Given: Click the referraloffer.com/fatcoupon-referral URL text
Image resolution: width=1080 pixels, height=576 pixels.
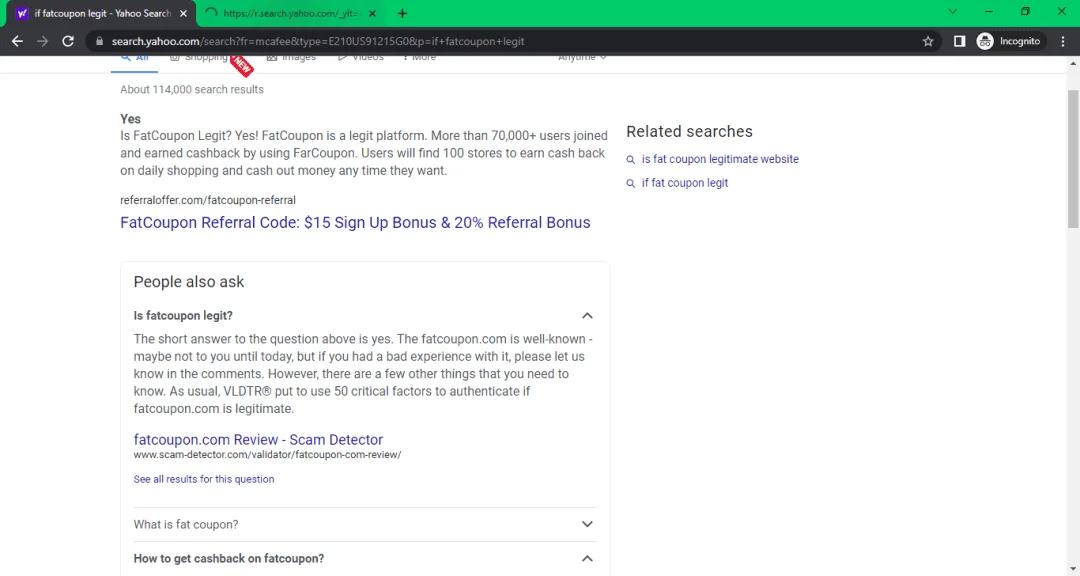Looking at the screenshot, I should click(207, 200).
